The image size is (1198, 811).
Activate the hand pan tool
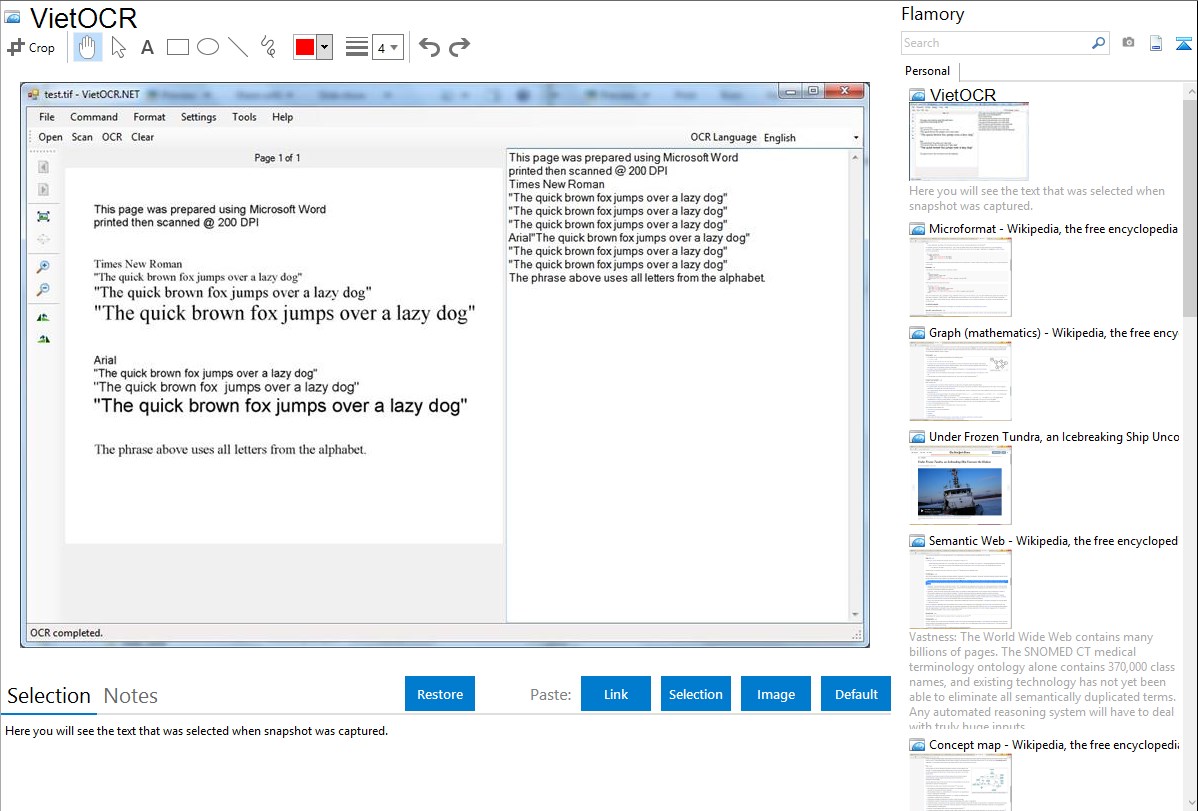(x=88, y=47)
